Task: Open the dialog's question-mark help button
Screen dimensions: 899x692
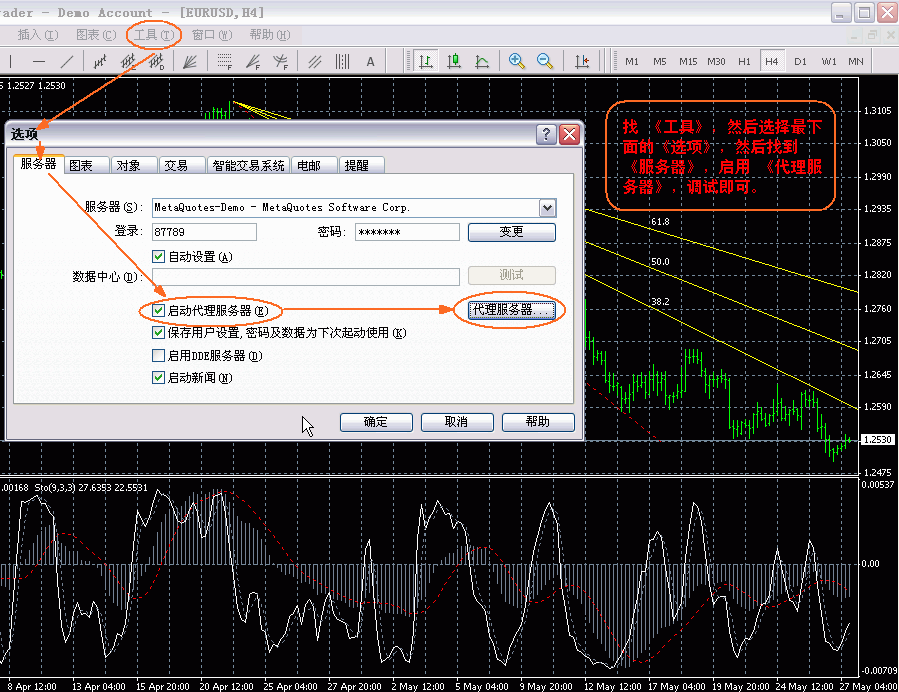Action: [546, 134]
